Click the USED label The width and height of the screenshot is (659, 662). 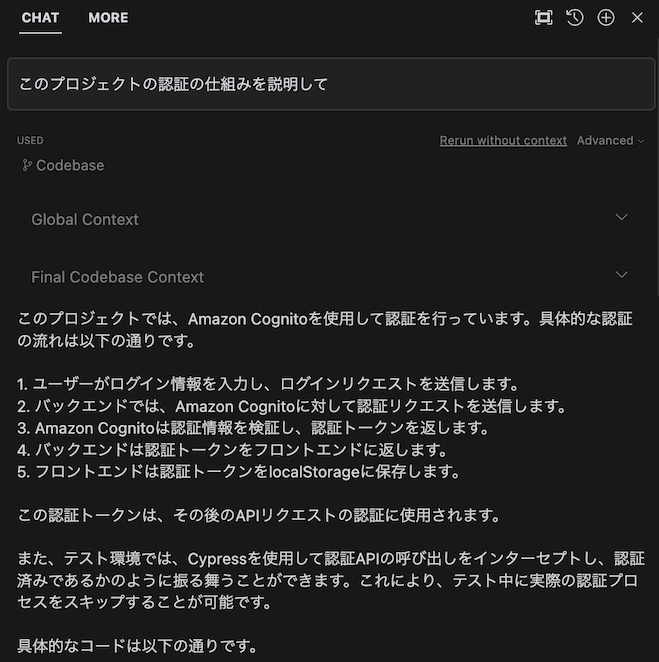coord(30,140)
